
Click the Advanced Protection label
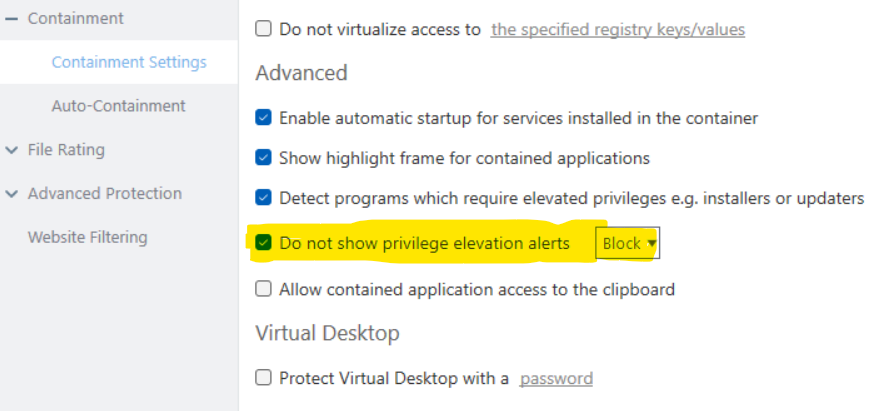(105, 194)
